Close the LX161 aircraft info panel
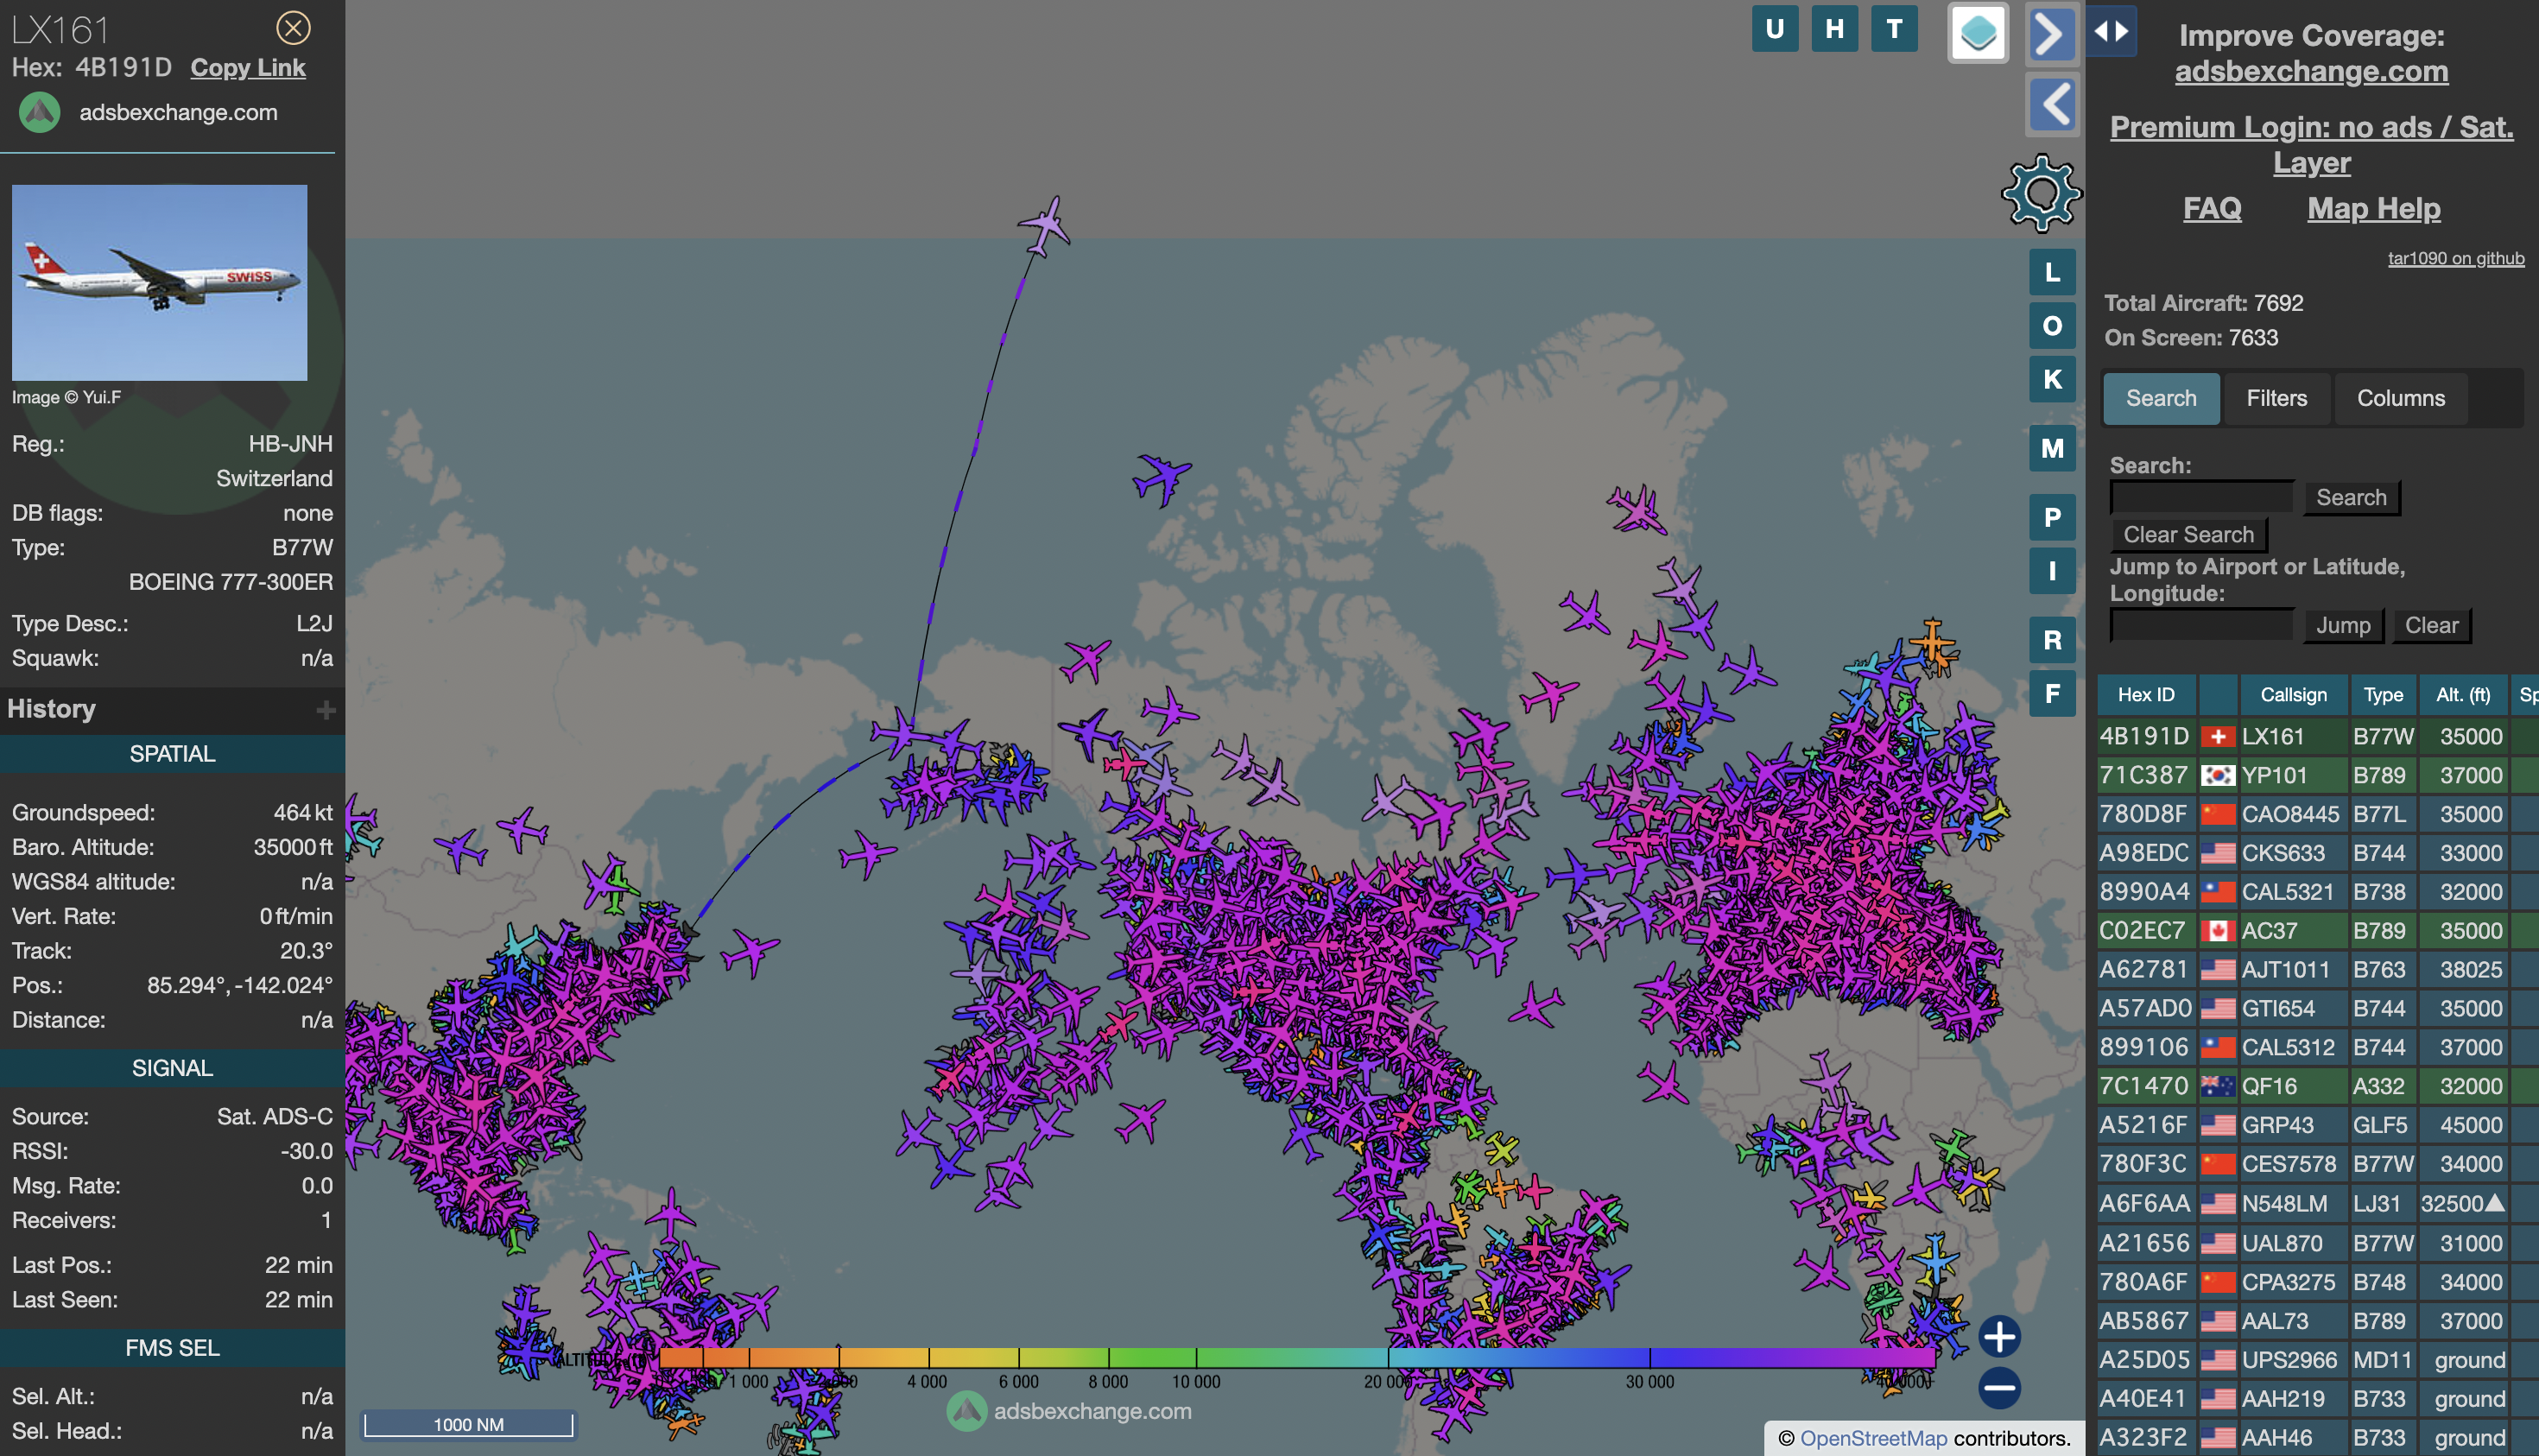The width and height of the screenshot is (2539, 1456). tap(293, 28)
